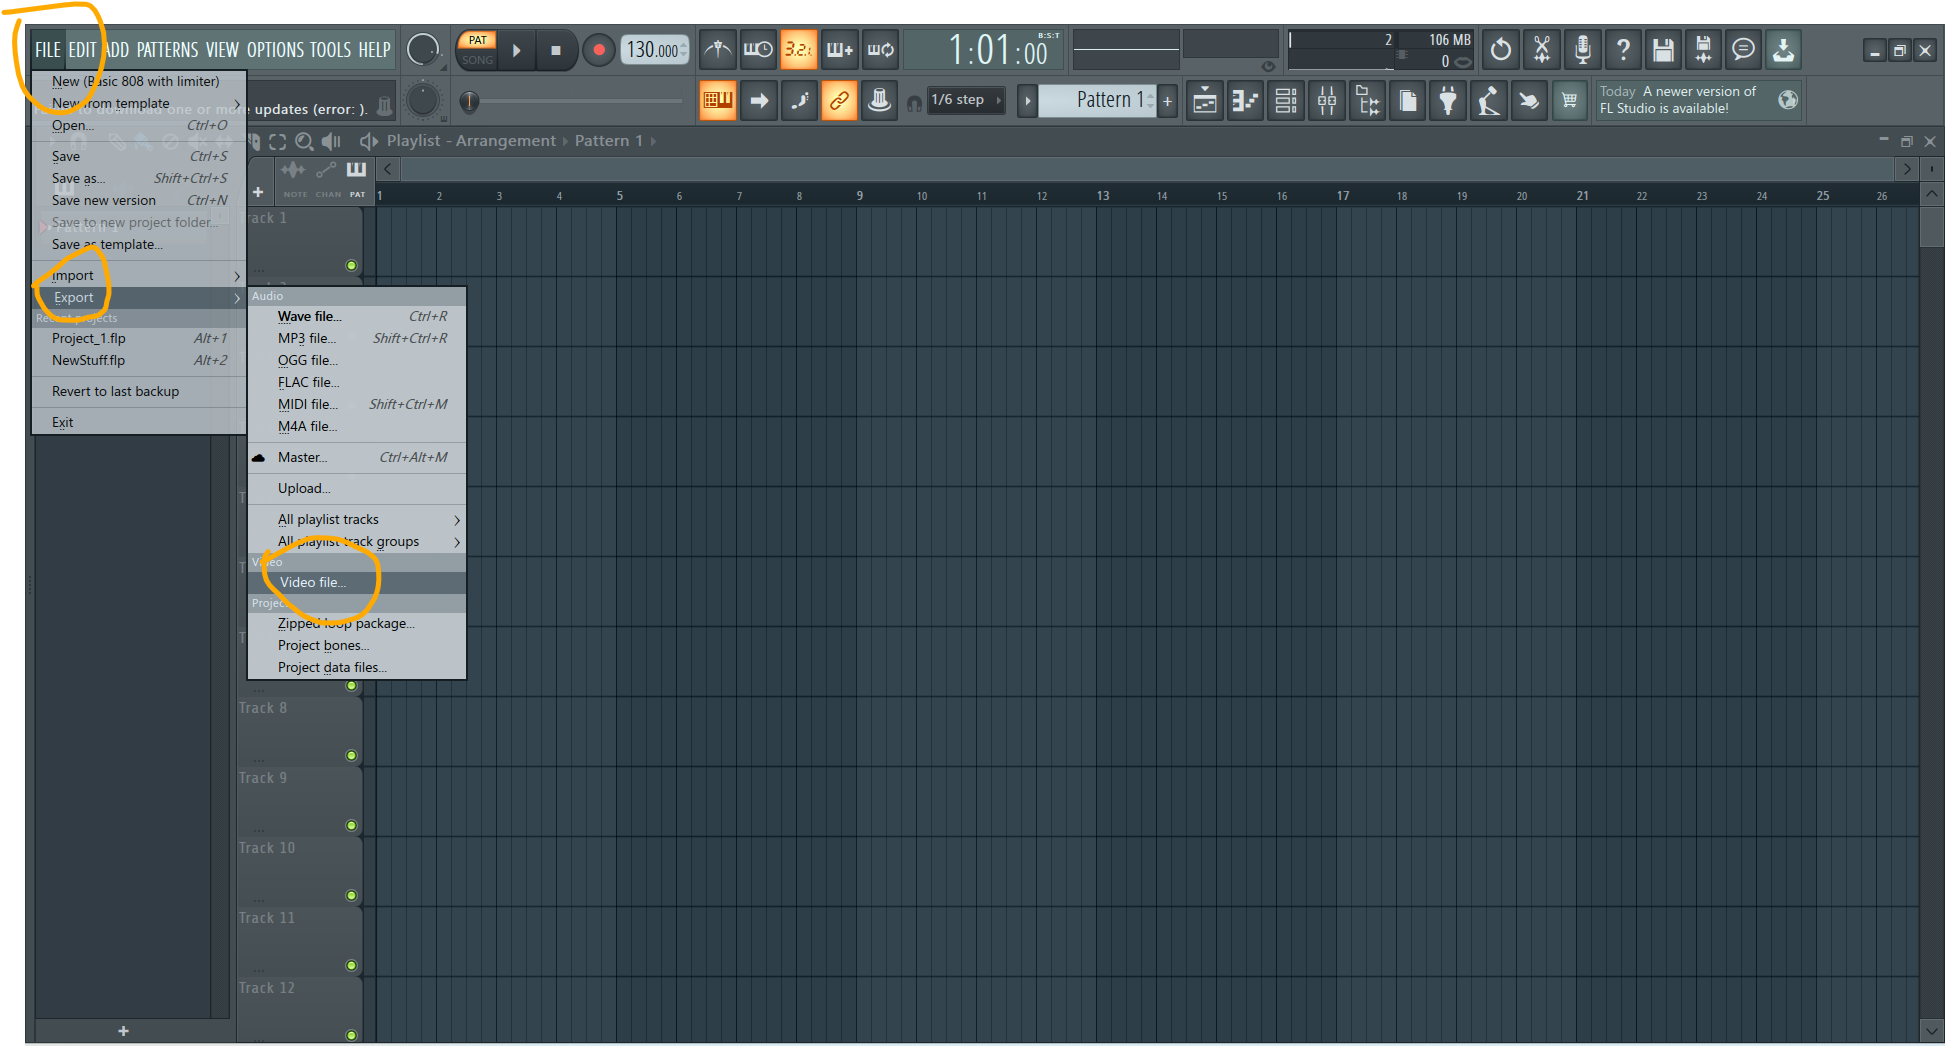Select Video file... in Export submenu
Viewport: 1945px width, 1046px height.
tap(357, 582)
